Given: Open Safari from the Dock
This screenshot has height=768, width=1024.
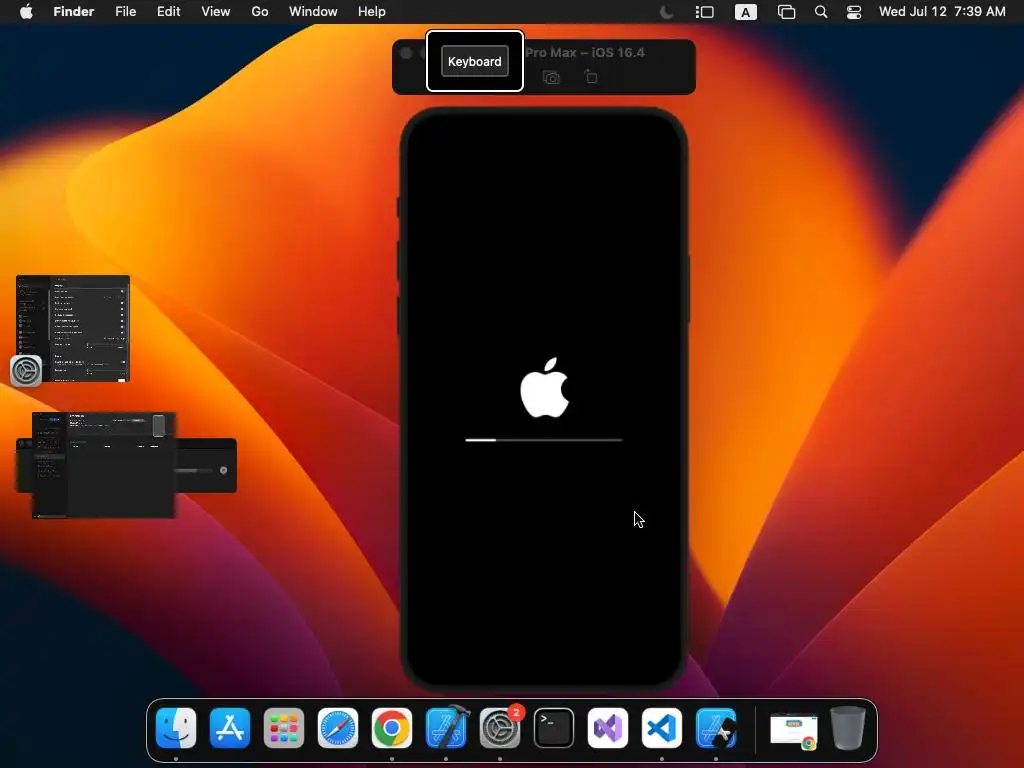Looking at the screenshot, I should coord(338,728).
